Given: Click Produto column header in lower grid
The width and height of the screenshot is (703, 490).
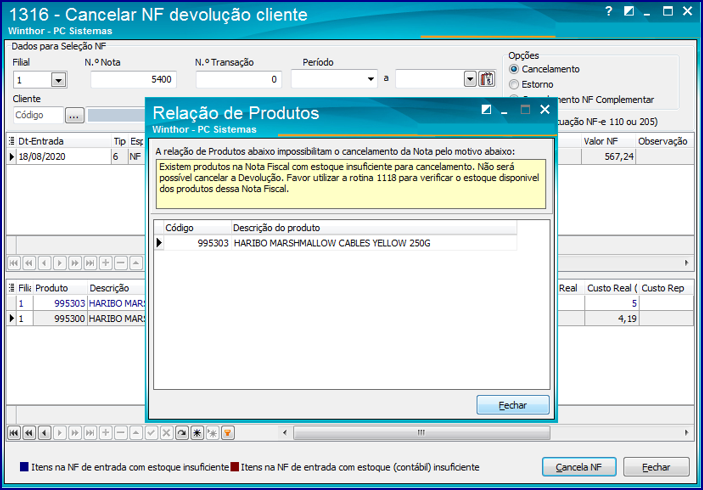Looking at the screenshot, I should coord(60,288).
